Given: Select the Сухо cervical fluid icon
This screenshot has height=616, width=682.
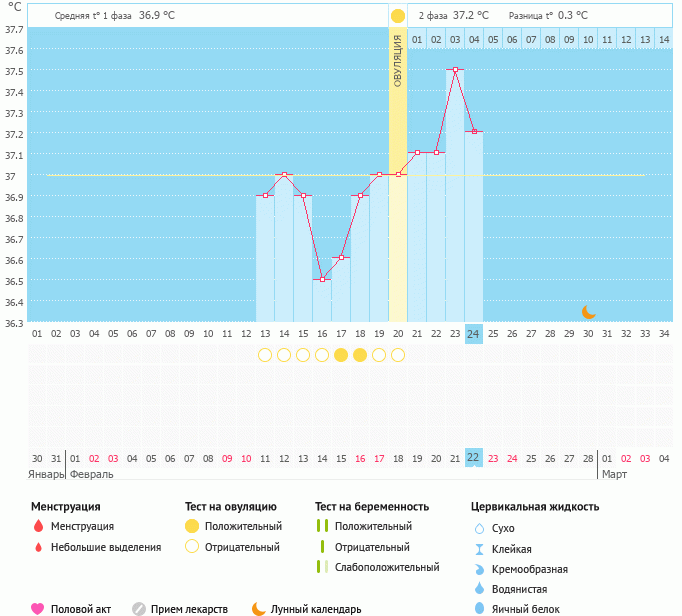Looking at the screenshot, I should tap(479, 528).
